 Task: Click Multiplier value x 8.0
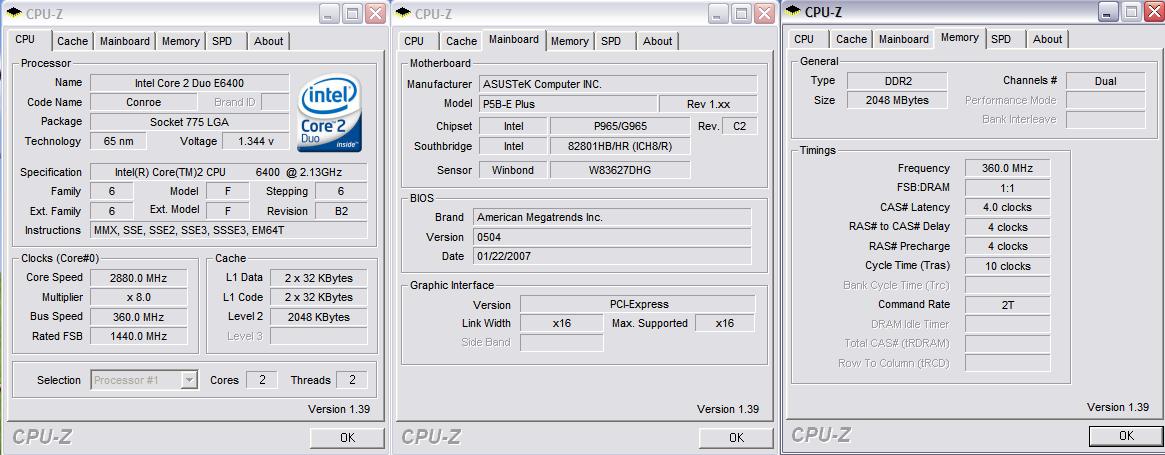139,297
